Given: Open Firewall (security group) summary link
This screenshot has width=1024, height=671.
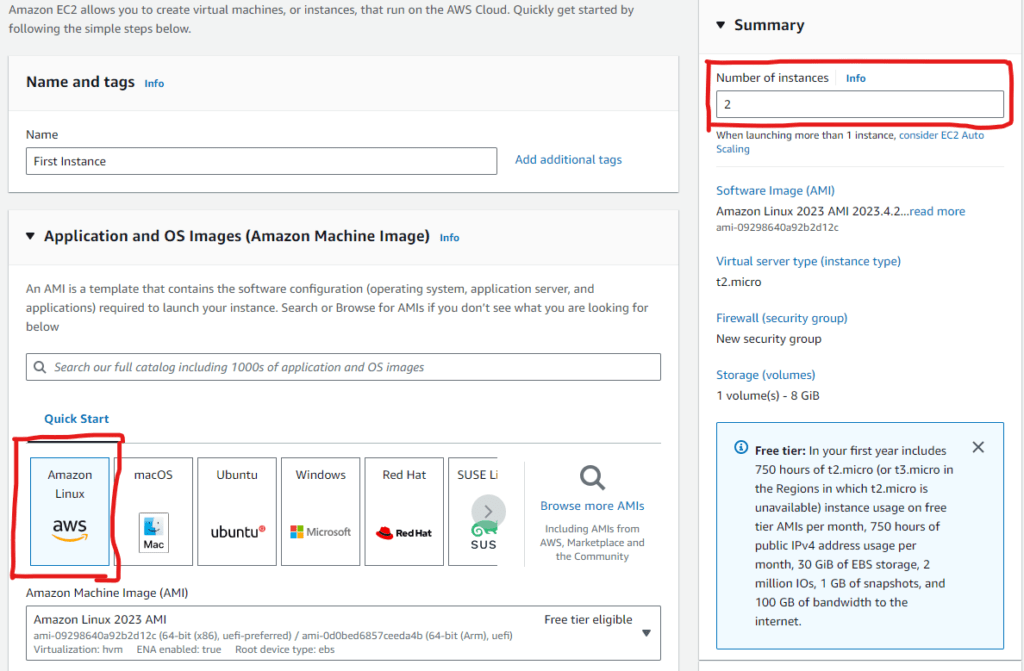Looking at the screenshot, I should pyautogui.click(x=782, y=318).
